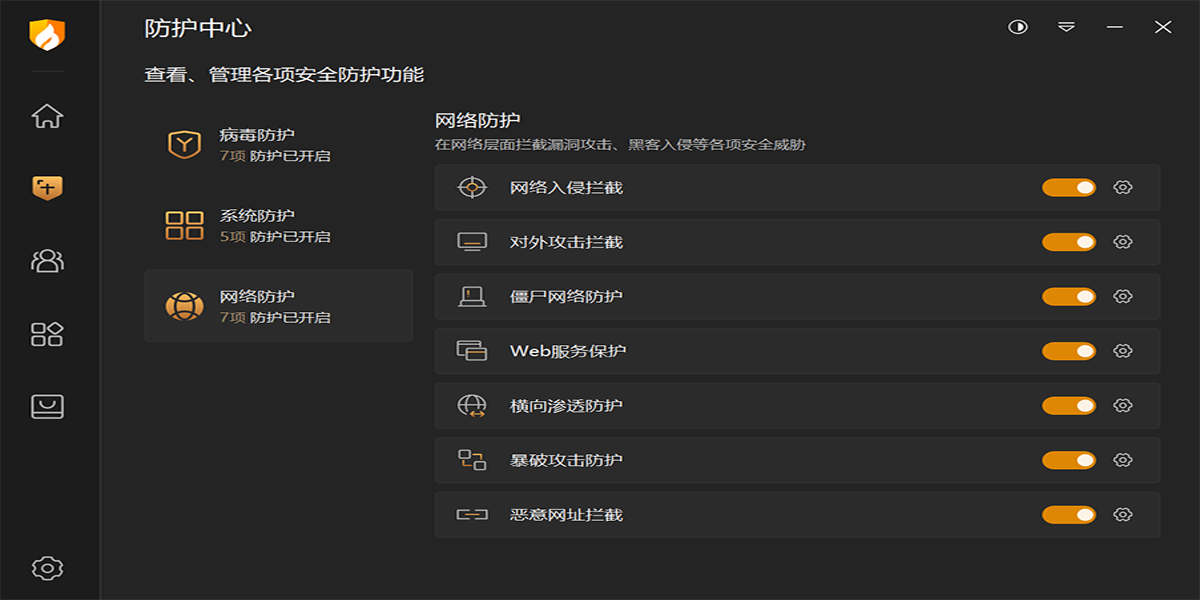Disable the 对外攻击拦截 switch
Screen dimensions: 1200x600
1068,242
